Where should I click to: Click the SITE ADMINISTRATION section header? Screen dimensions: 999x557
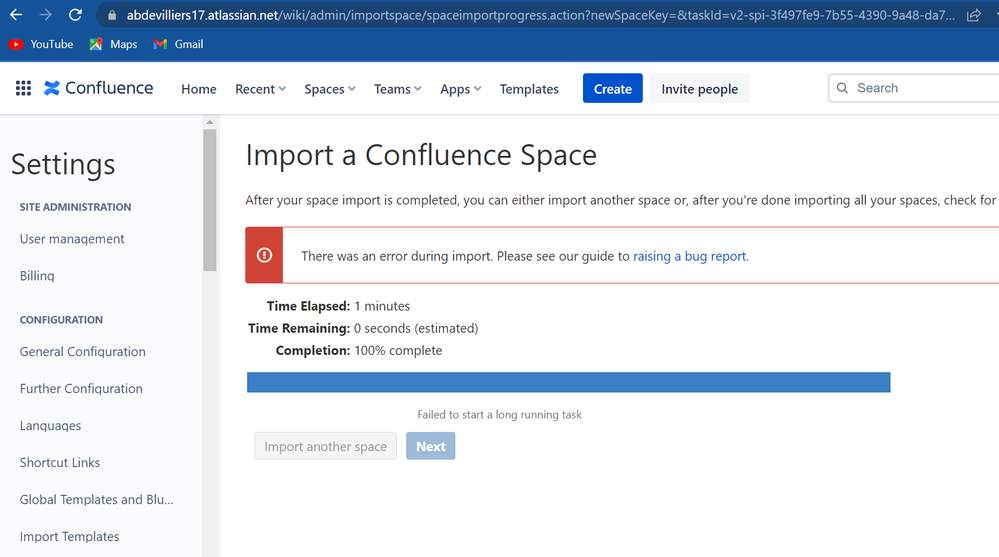point(75,207)
